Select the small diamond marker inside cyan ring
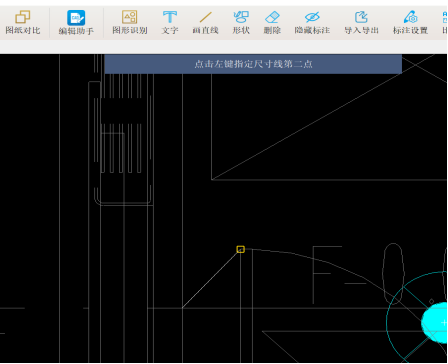 pos(431,301)
